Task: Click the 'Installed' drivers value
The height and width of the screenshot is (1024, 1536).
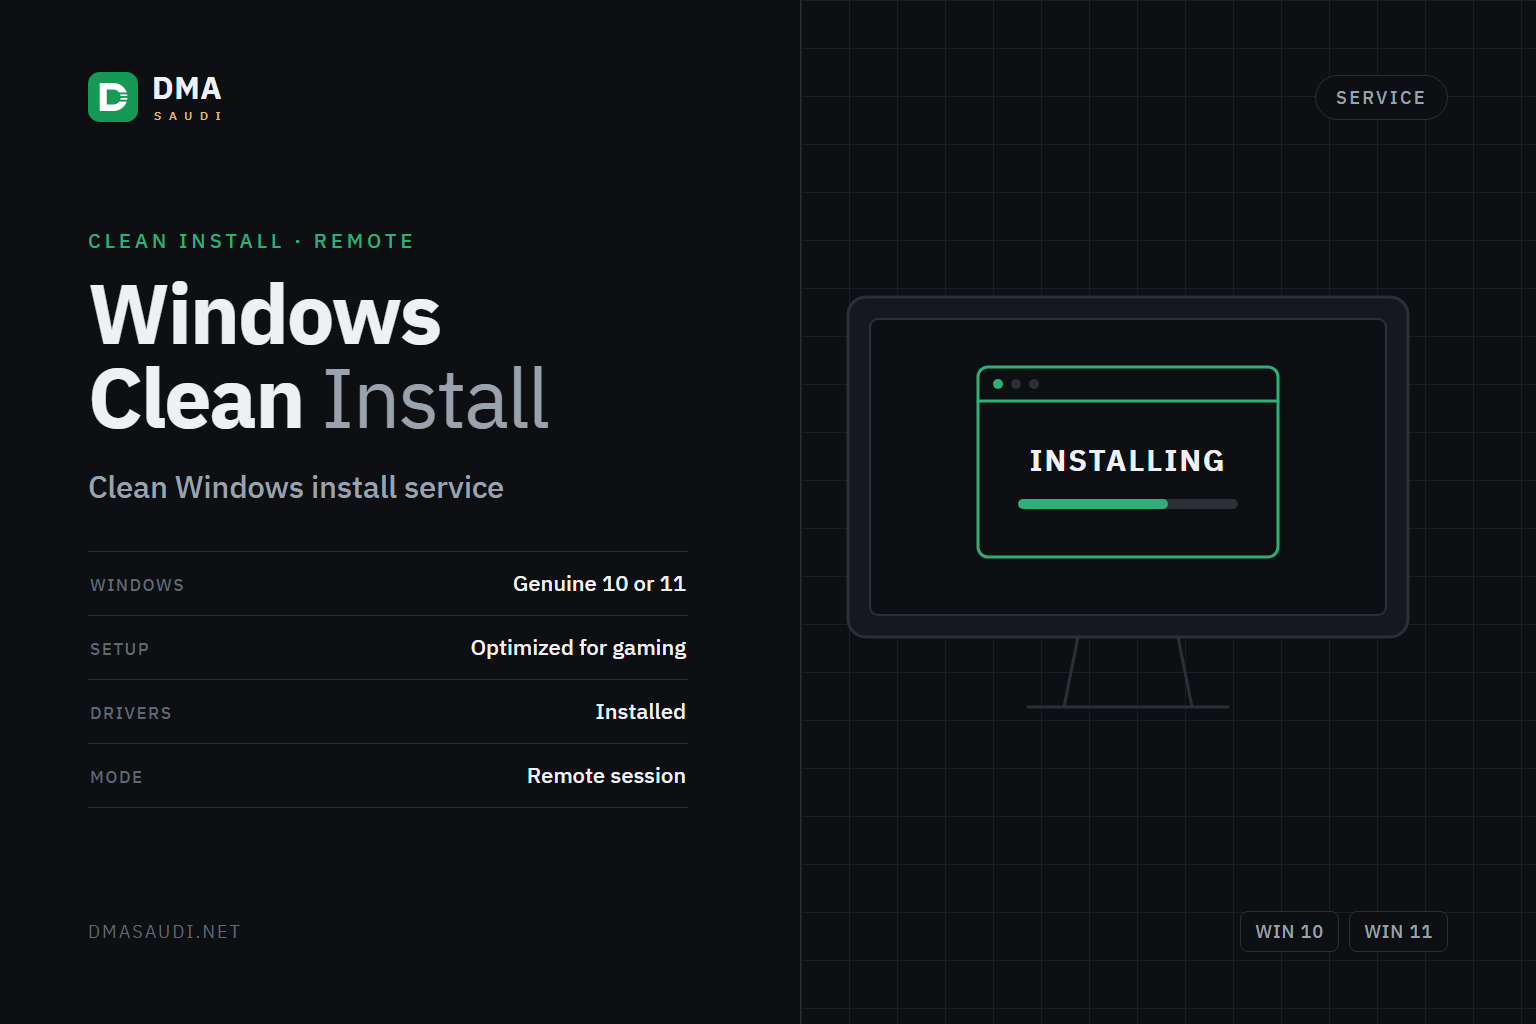Action: click(x=640, y=712)
